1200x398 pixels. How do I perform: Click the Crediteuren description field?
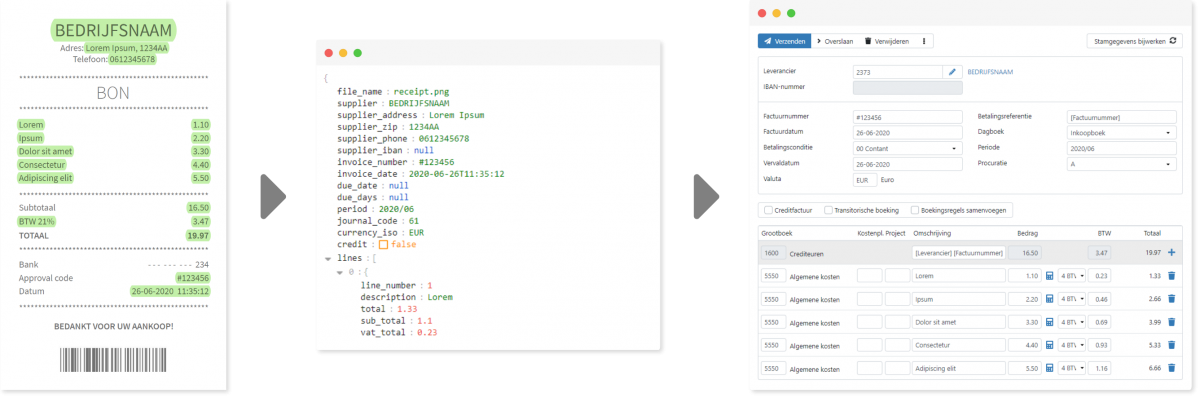click(x=958, y=253)
